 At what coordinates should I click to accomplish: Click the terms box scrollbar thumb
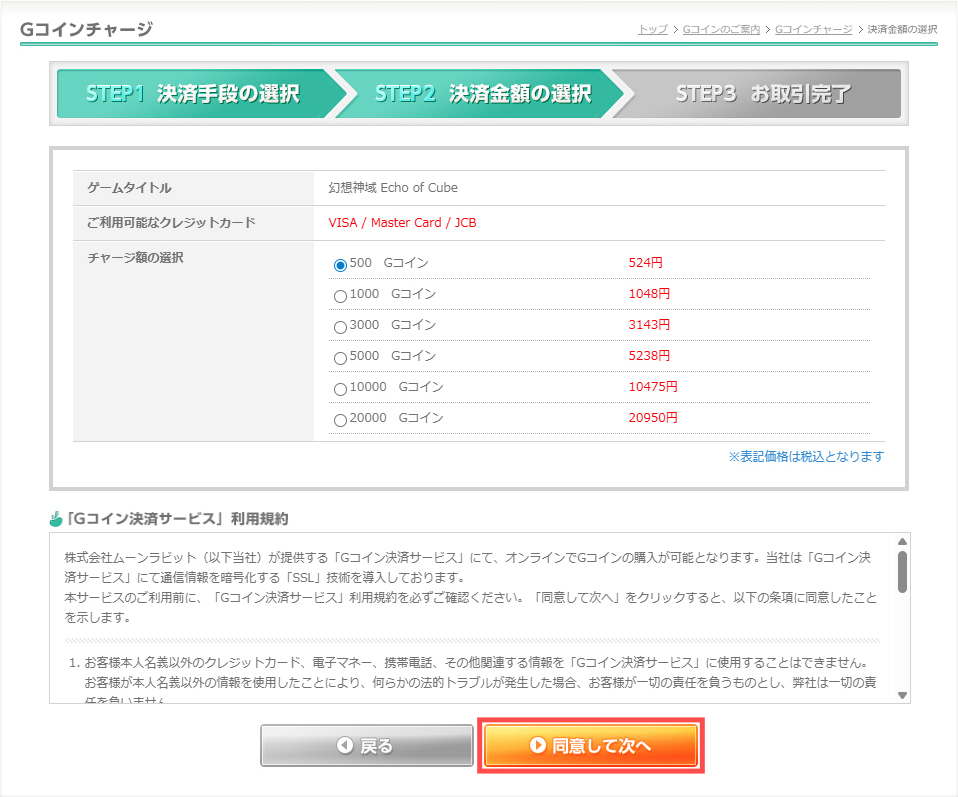[902, 570]
